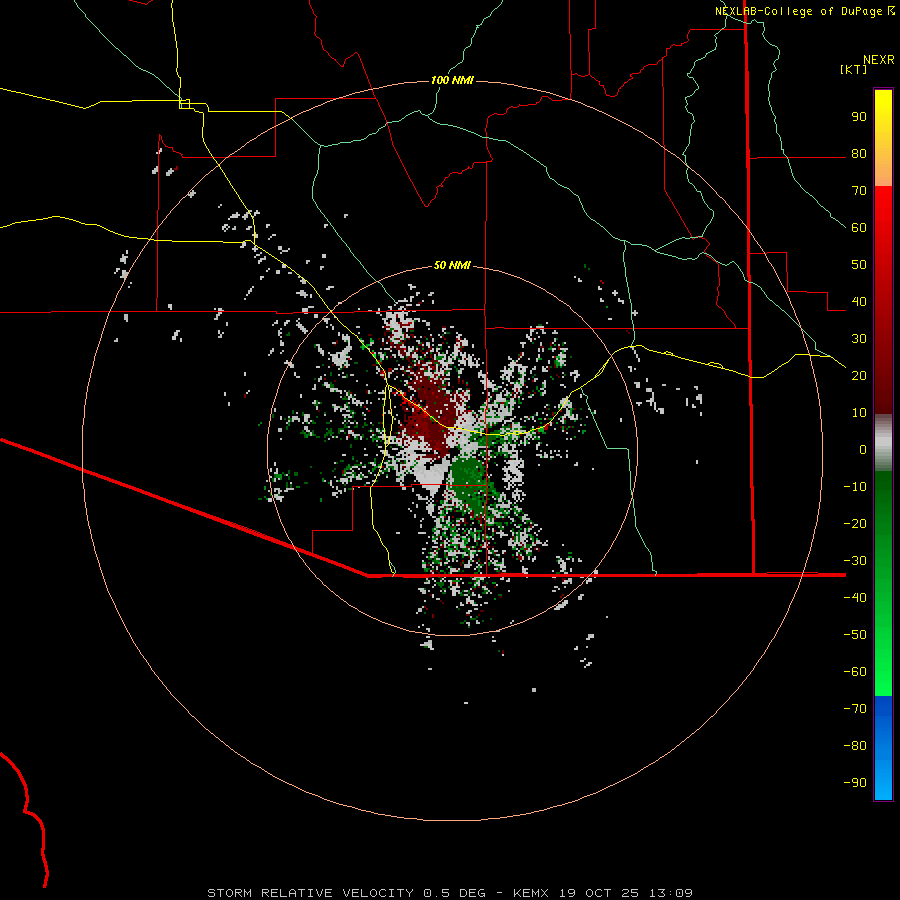The height and width of the screenshot is (900, 900).
Task: Click the 80 value on the velocity scale
Action: pyautogui.click(x=859, y=154)
